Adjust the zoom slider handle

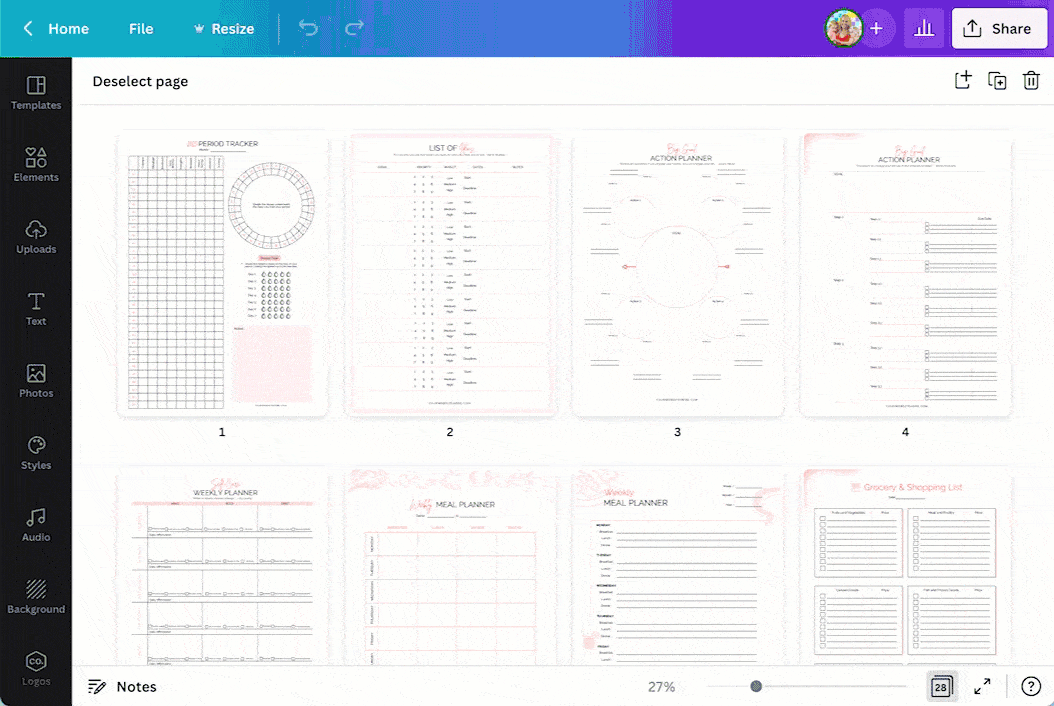(x=756, y=687)
